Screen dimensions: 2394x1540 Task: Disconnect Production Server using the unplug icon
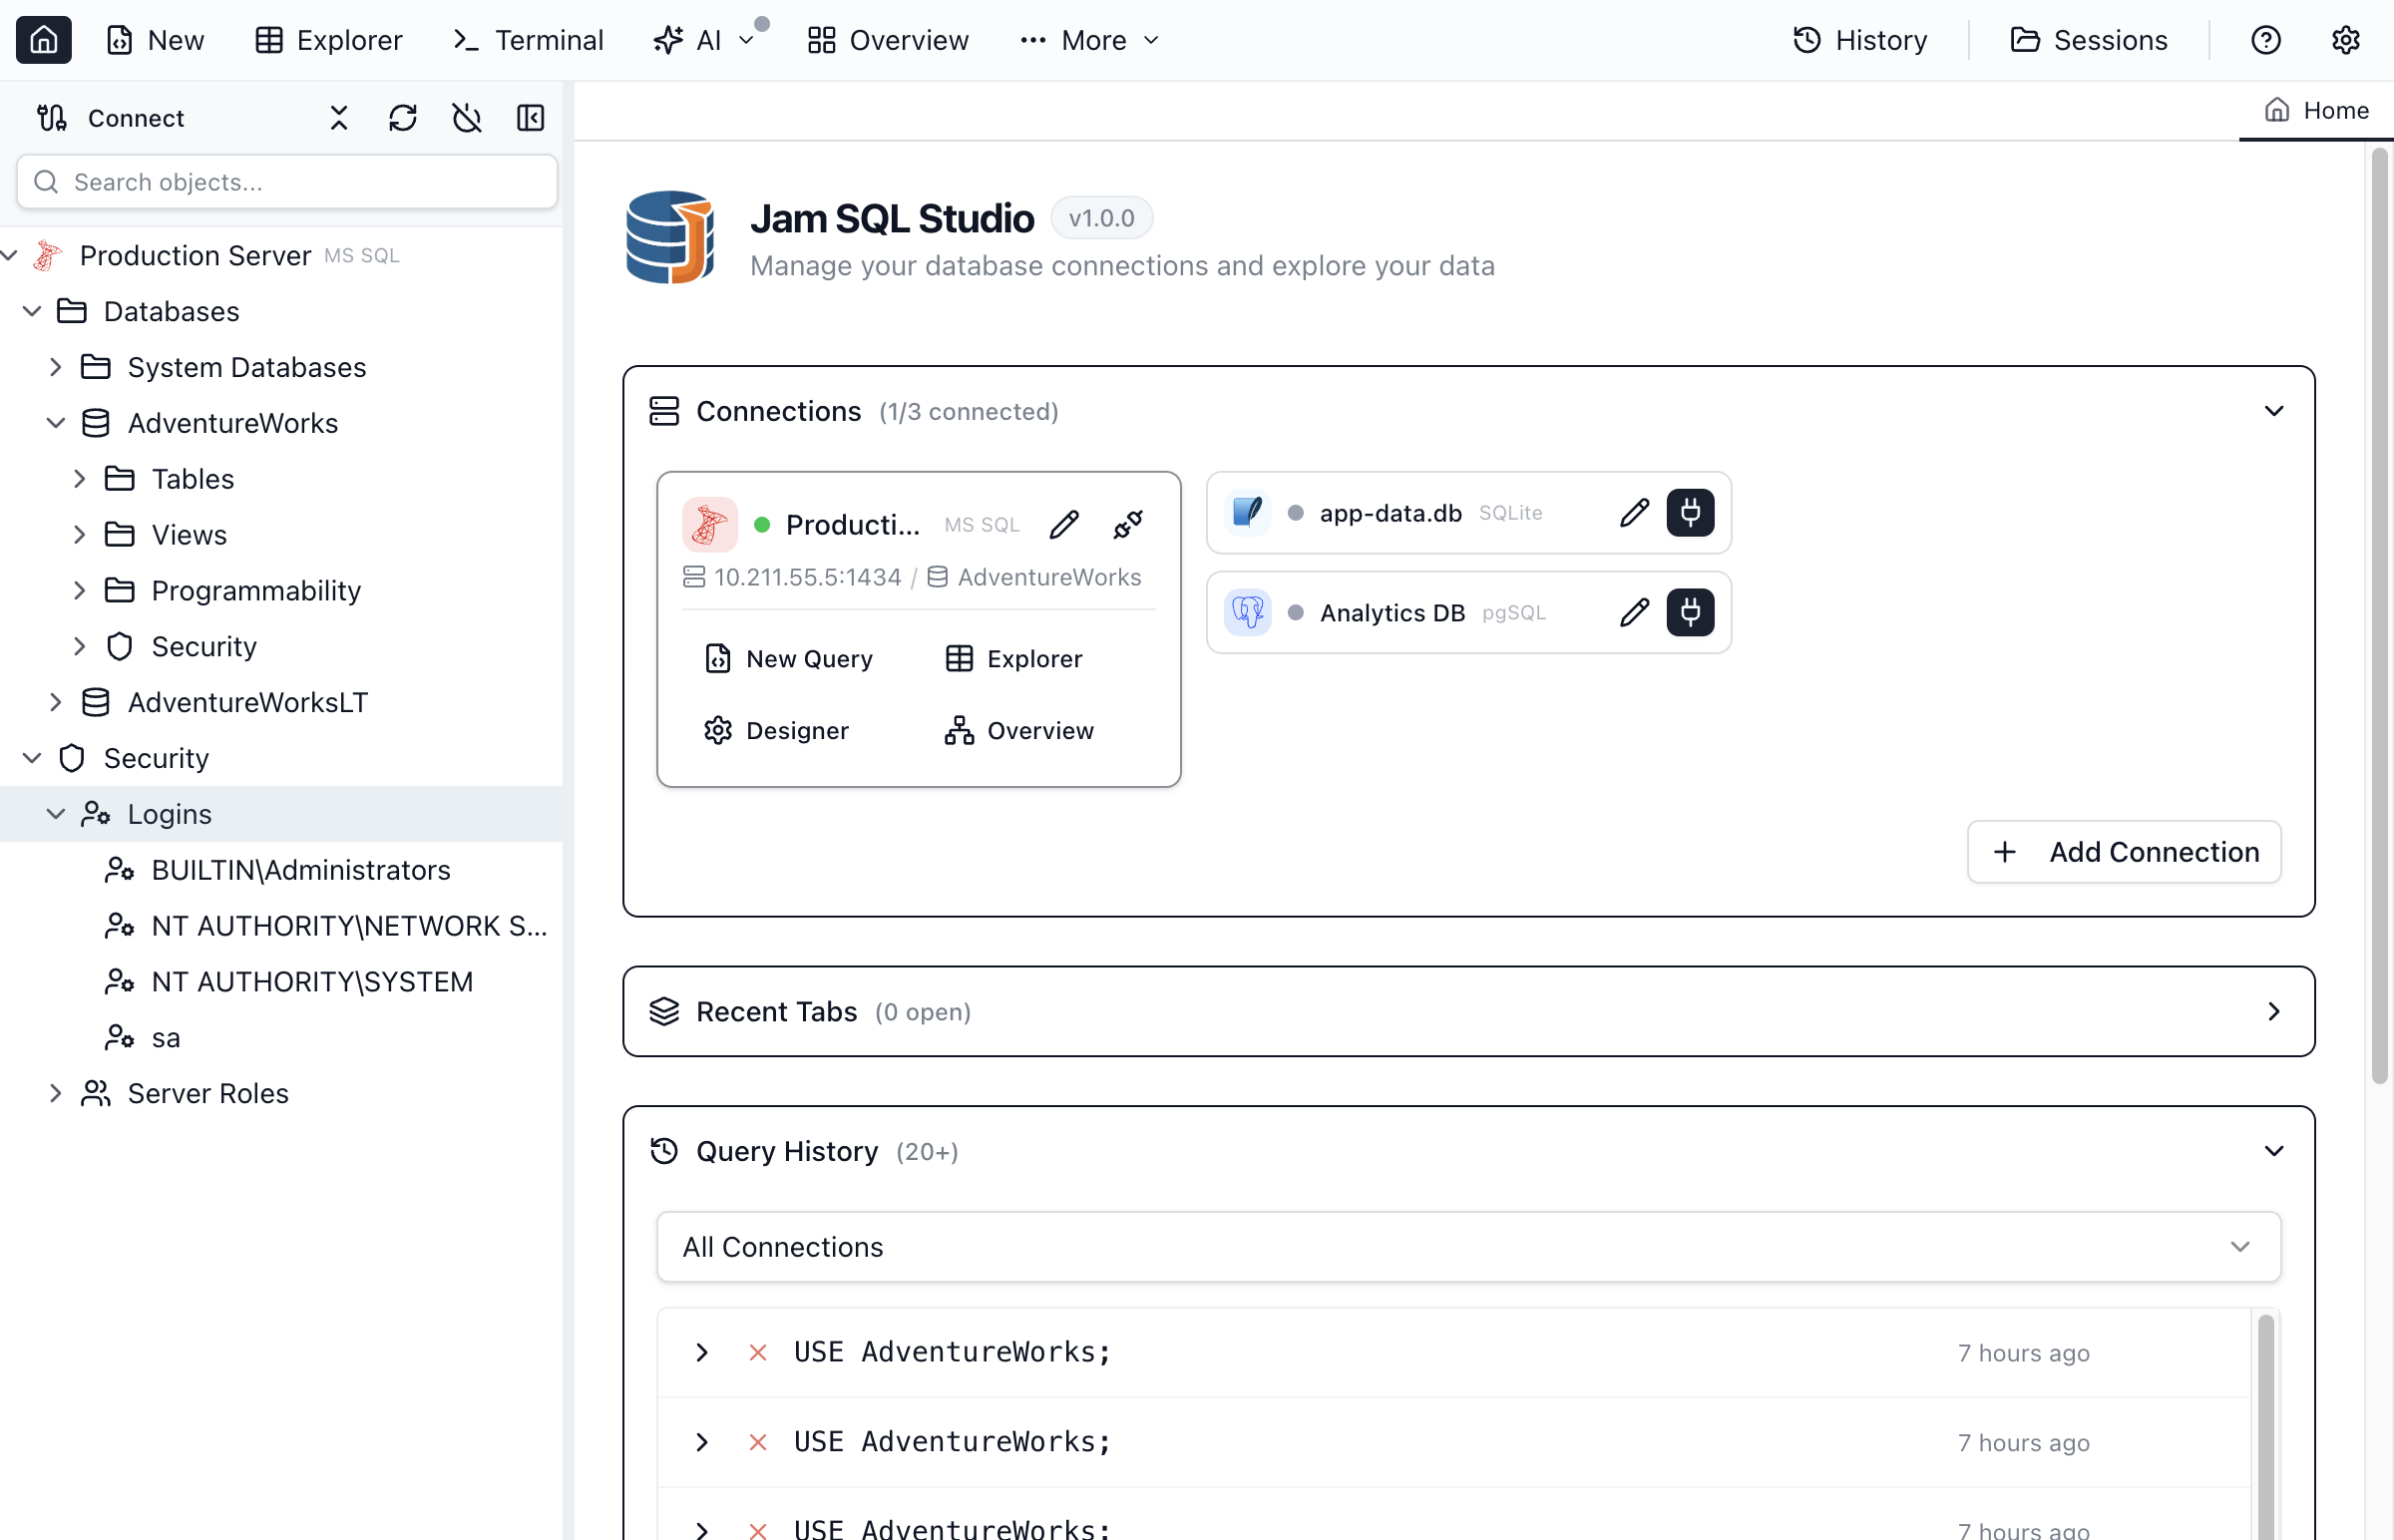[x=1128, y=524]
